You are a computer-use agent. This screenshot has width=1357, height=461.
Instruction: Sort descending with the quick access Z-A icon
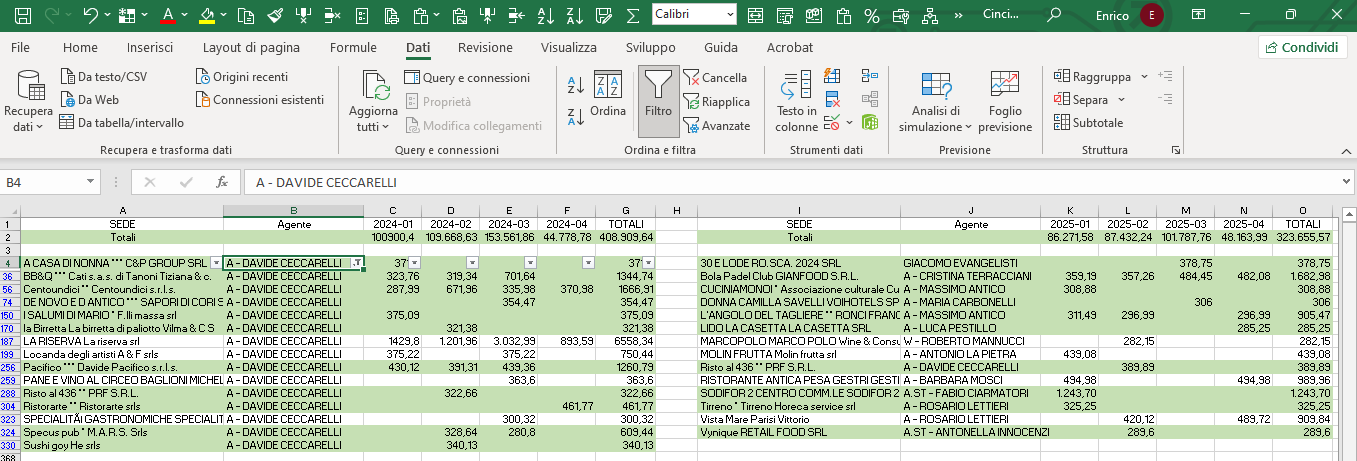click(575, 15)
